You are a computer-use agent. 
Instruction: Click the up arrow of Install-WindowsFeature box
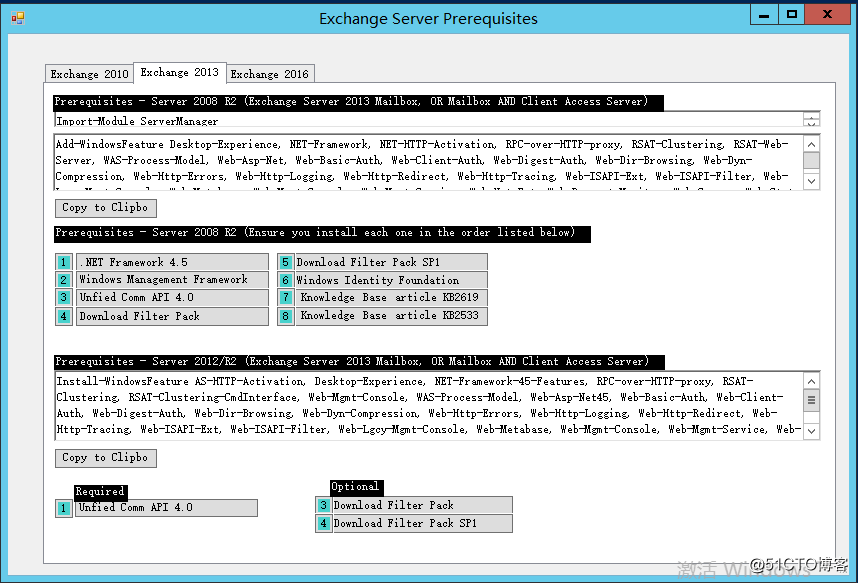click(811, 381)
